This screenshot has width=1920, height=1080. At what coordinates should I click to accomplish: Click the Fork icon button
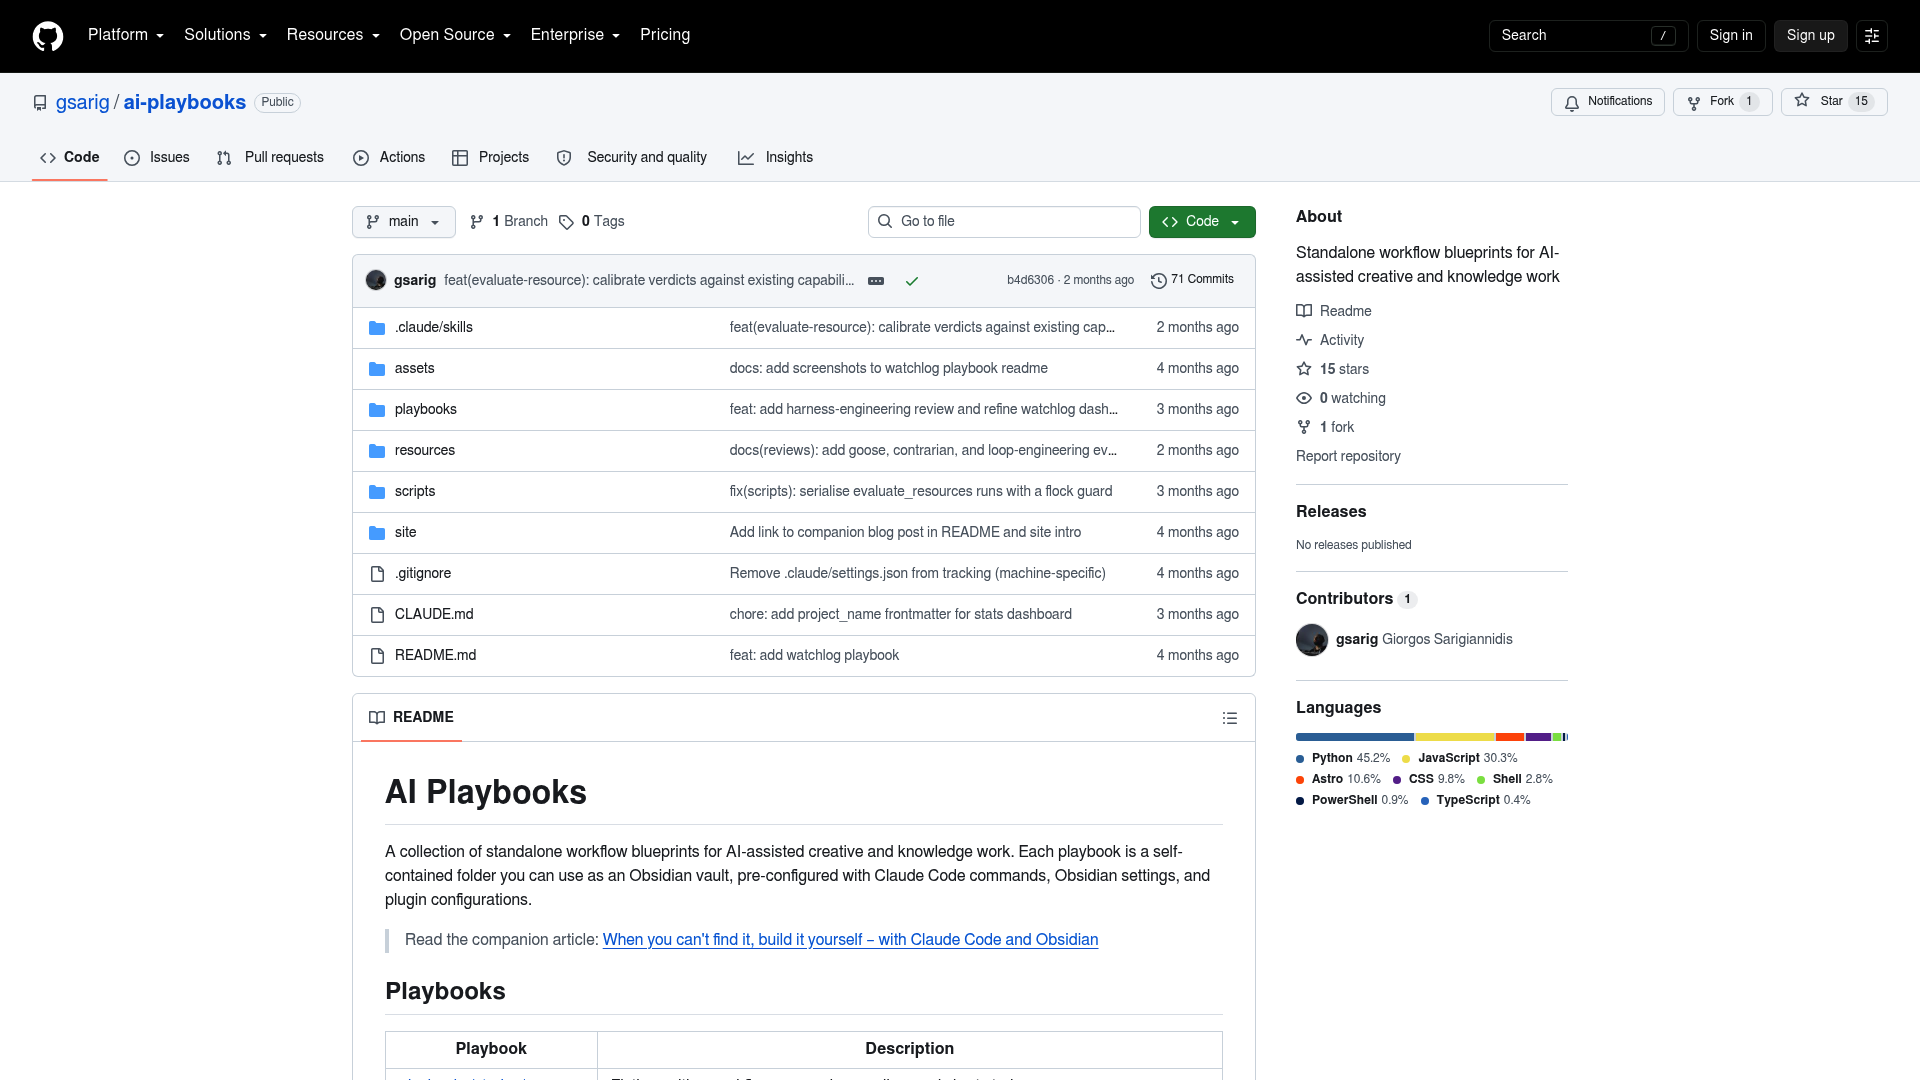tap(1723, 102)
